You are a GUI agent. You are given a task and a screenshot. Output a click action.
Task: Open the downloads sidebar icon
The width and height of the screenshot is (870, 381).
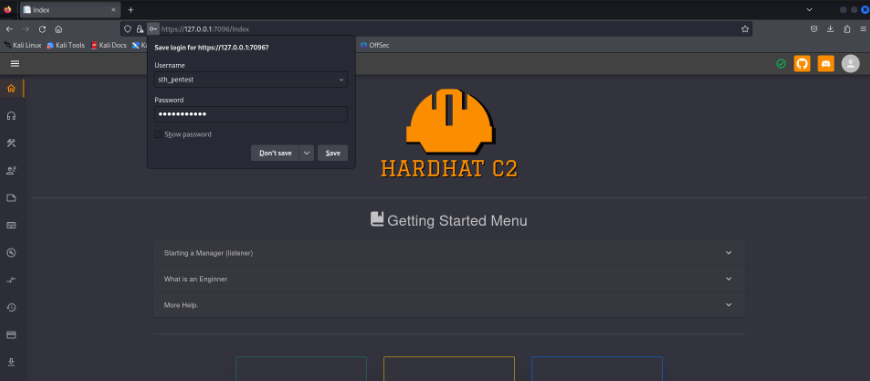[x=11, y=362]
